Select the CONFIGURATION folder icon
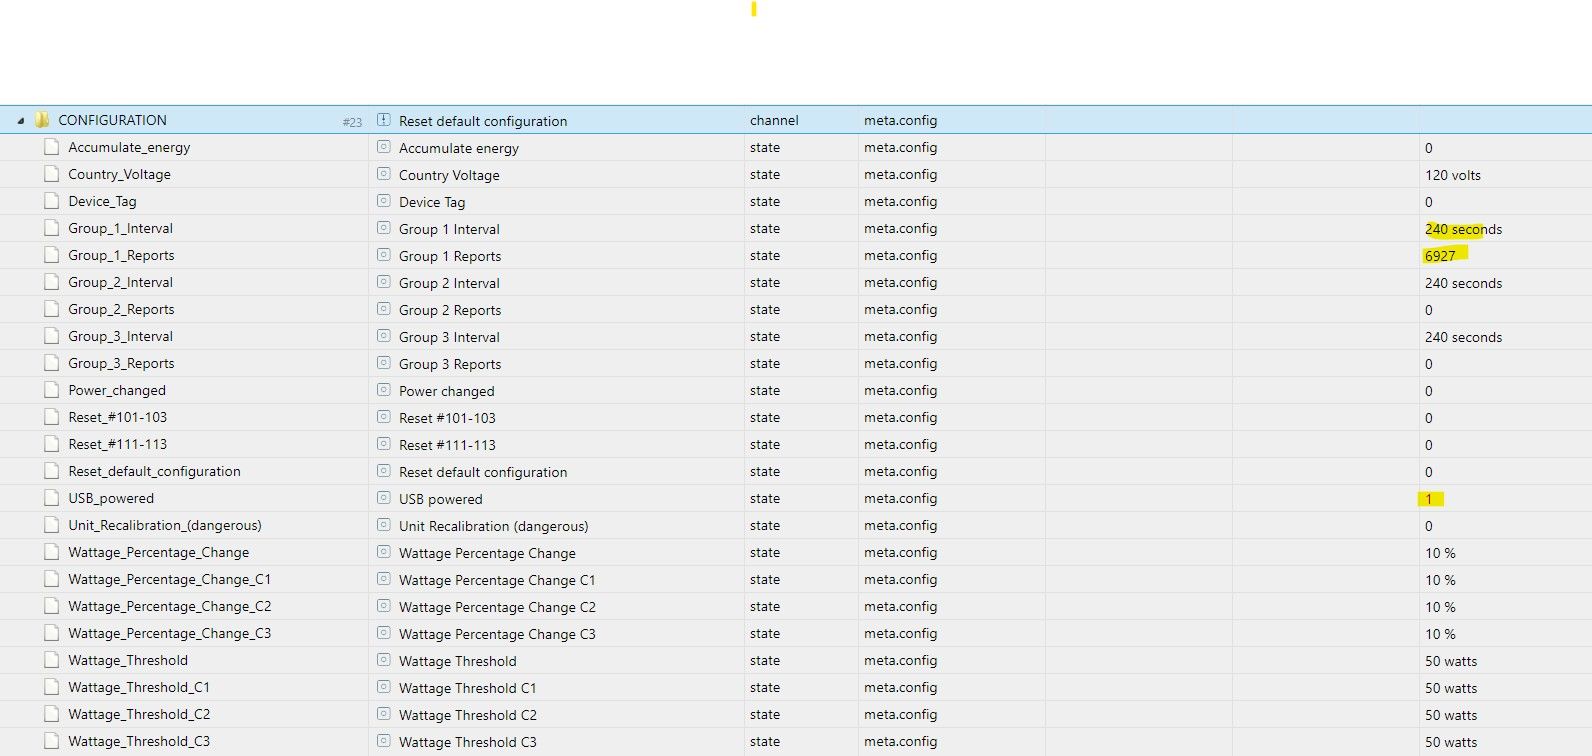Screen dimensions: 1592x756 (42, 120)
